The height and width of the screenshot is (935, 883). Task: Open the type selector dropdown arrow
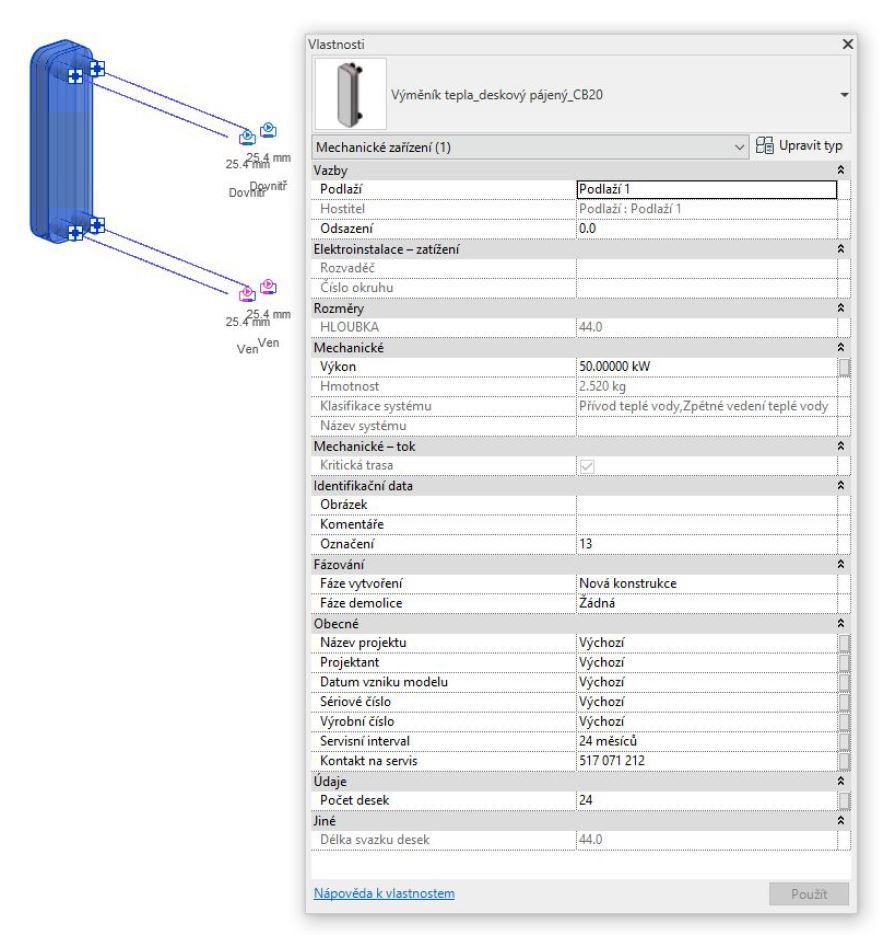pos(845,95)
